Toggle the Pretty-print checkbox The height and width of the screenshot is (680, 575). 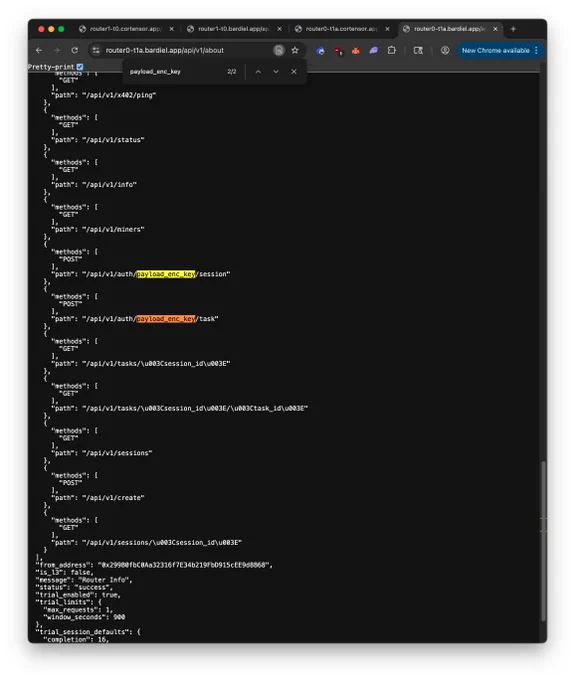(x=80, y=67)
